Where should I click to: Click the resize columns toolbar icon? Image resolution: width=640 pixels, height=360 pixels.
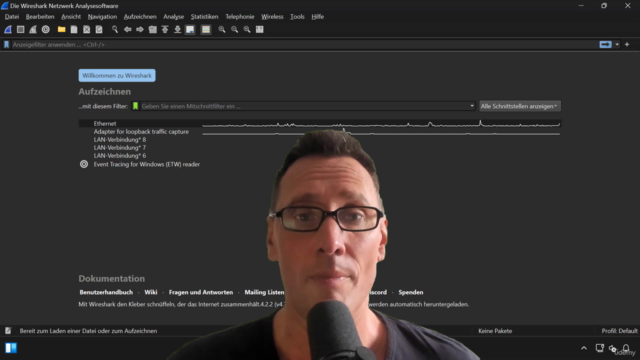(x=260, y=29)
